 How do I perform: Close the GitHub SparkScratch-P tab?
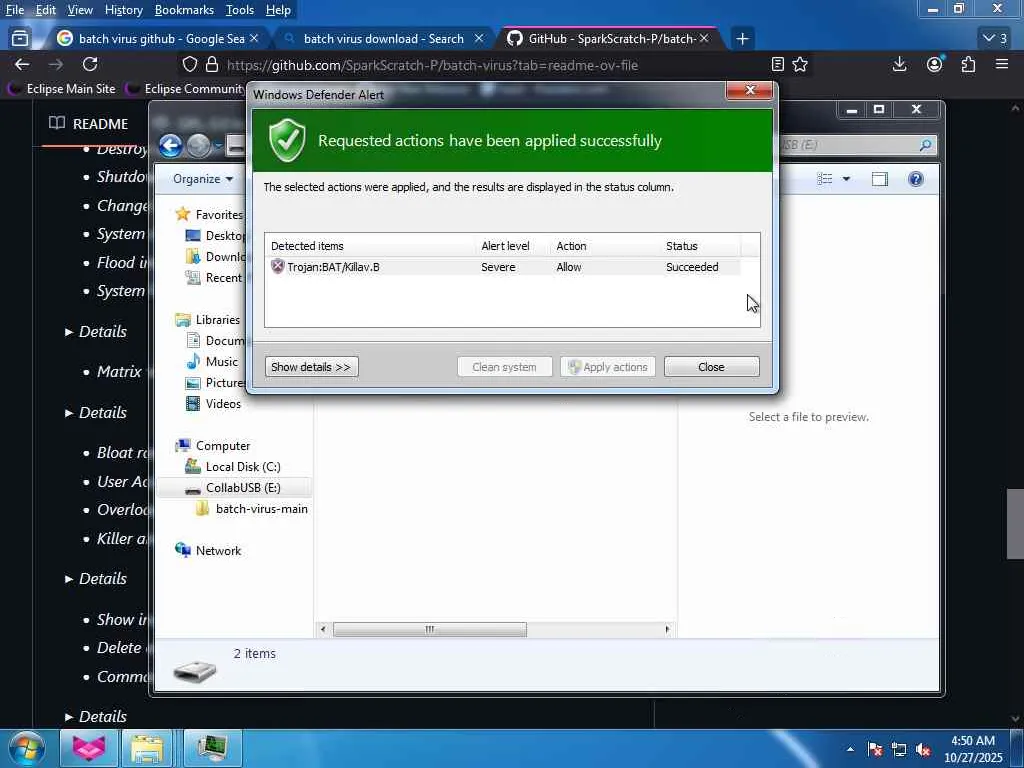pos(704,39)
